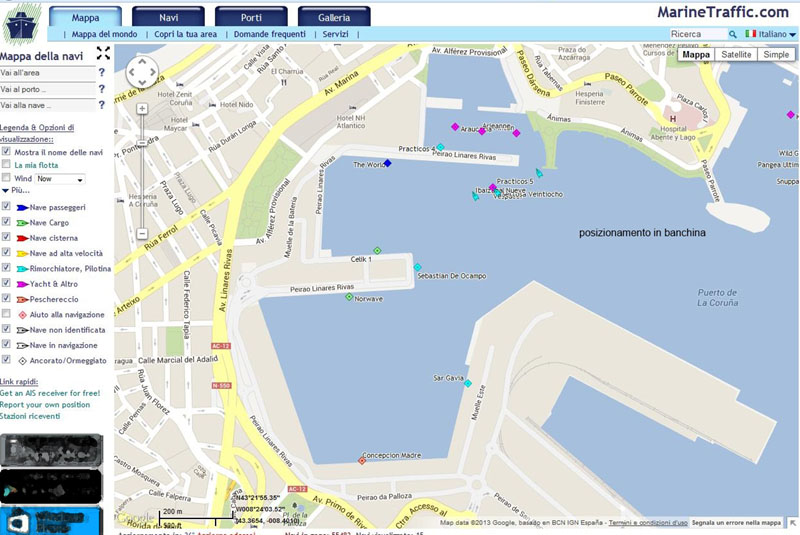The image size is (800, 535).
Task: Open help for Vai al porto
Action: [102, 89]
